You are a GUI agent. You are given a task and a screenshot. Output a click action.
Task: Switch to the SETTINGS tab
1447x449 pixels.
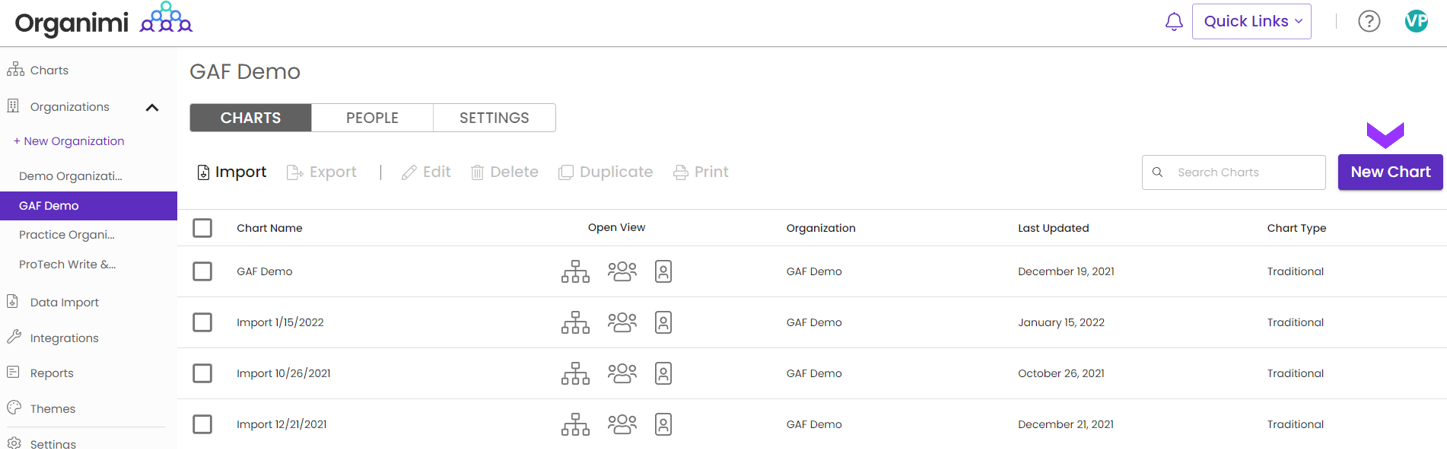click(494, 118)
